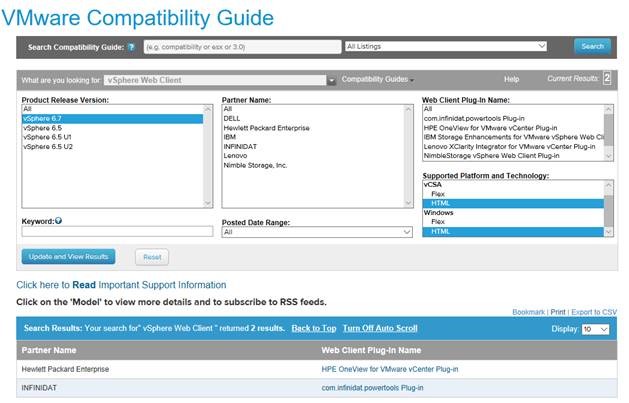Open com.infinidat.powertools Plug-in result link

372,388
